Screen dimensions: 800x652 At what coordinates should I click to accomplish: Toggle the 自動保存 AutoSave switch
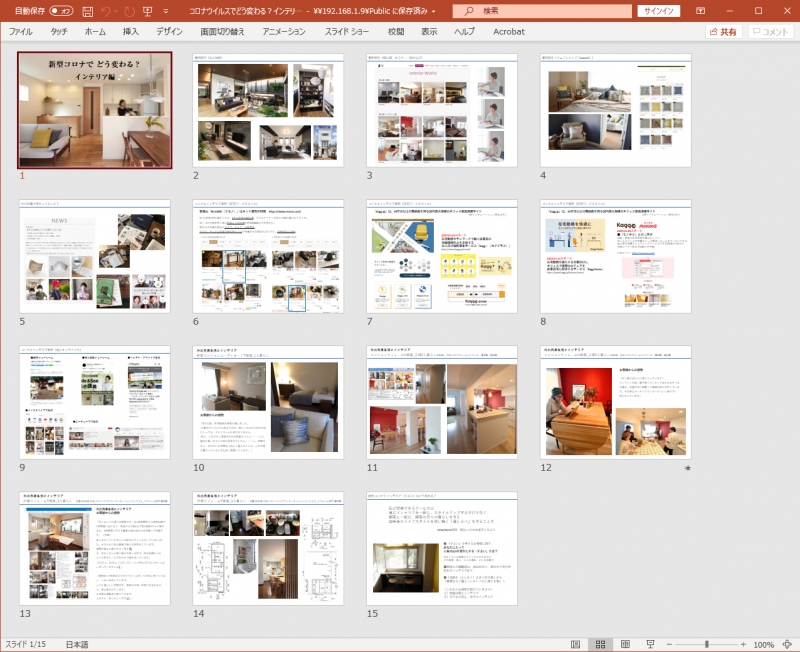(61, 11)
